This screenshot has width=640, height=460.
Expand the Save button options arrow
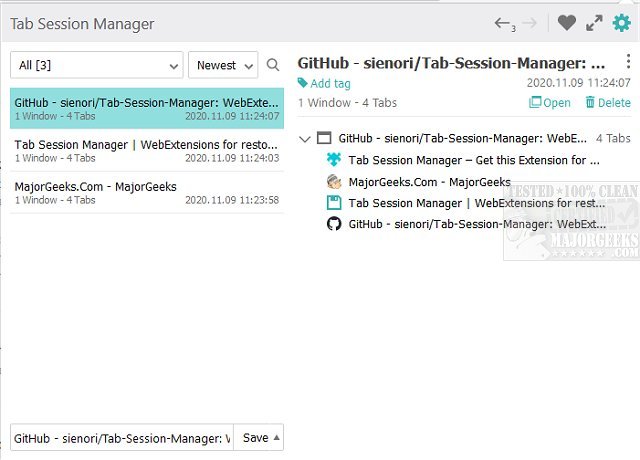click(x=276, y=438)
